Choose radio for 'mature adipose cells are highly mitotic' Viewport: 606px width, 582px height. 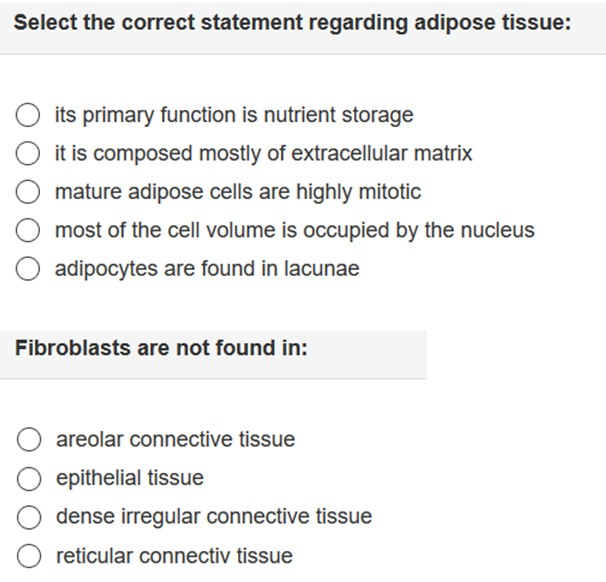click(x=30, y=192)
